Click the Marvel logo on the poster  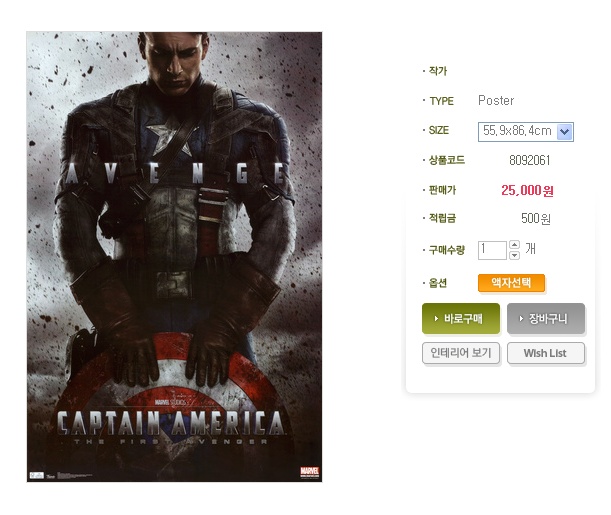pyautogui.click(x=309, y=472)
